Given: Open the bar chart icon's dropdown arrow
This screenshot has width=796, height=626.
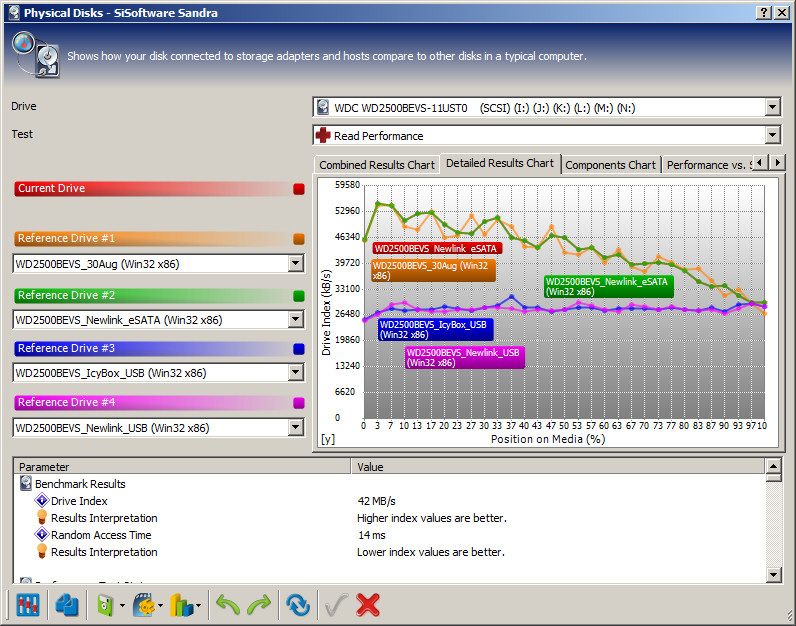Looking at the screenshot, I should [198, 605].
